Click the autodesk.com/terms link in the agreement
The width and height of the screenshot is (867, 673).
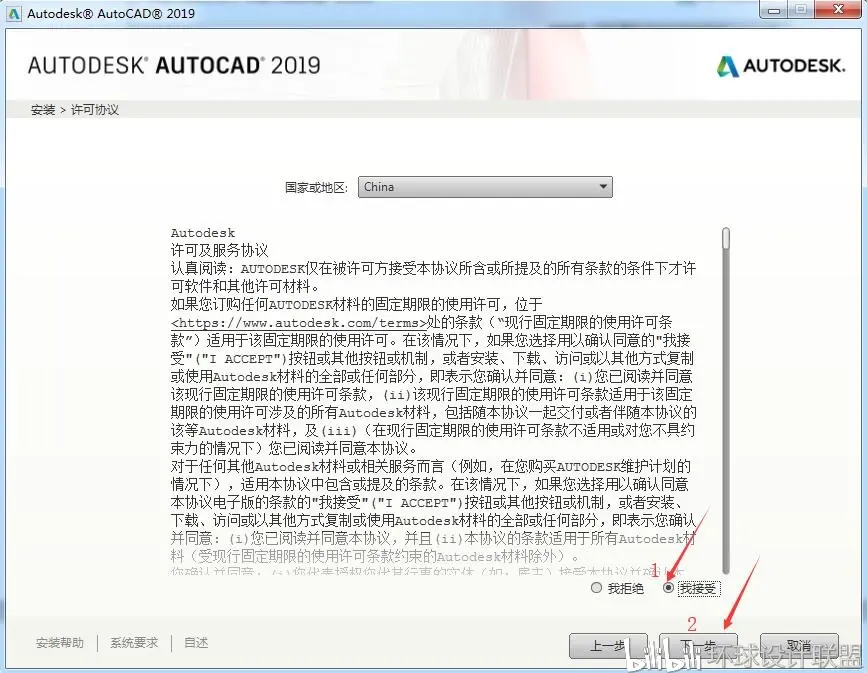point(299,323)
